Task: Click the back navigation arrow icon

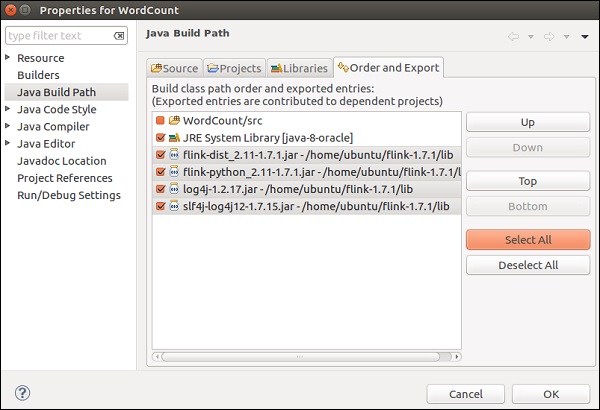Action: coord(514,37)
